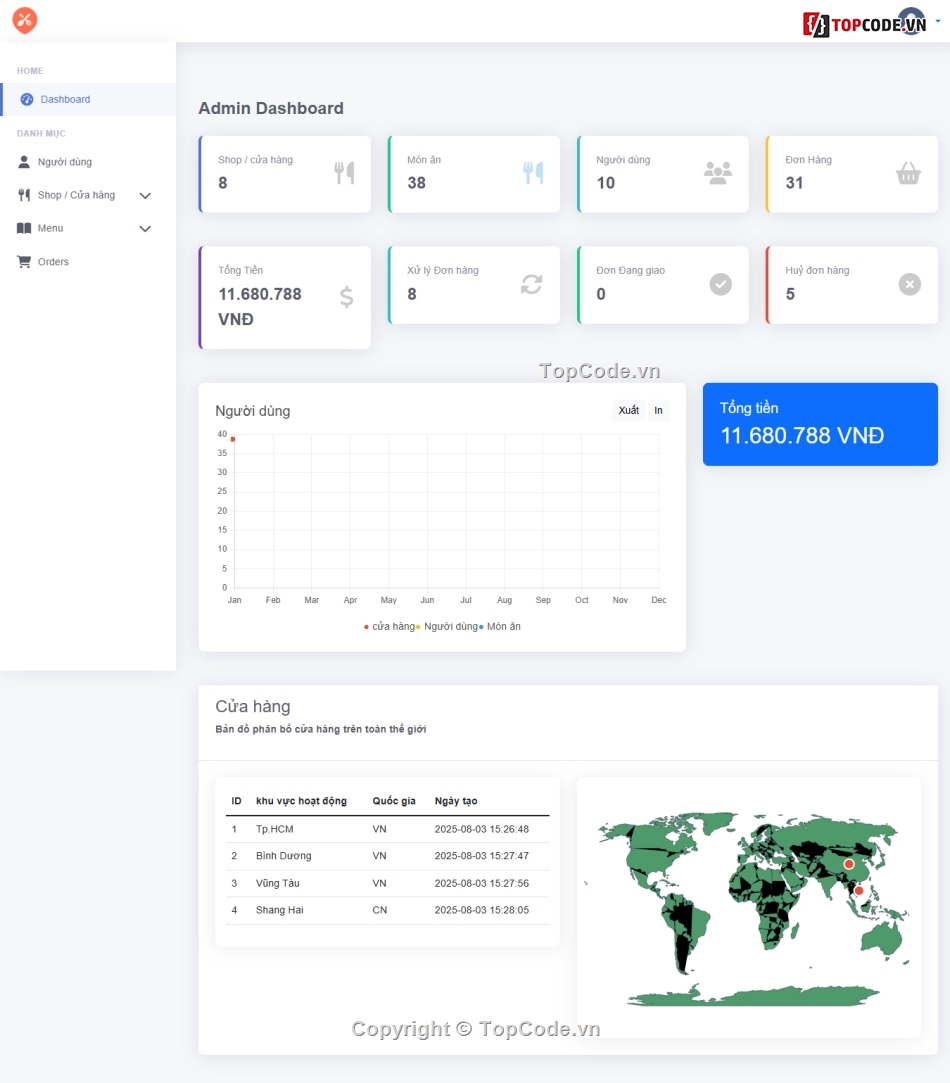Screen dimensions: 950x1083
Task: Click date 2025-08-03 15:27:47
Action: click(482, 856)
